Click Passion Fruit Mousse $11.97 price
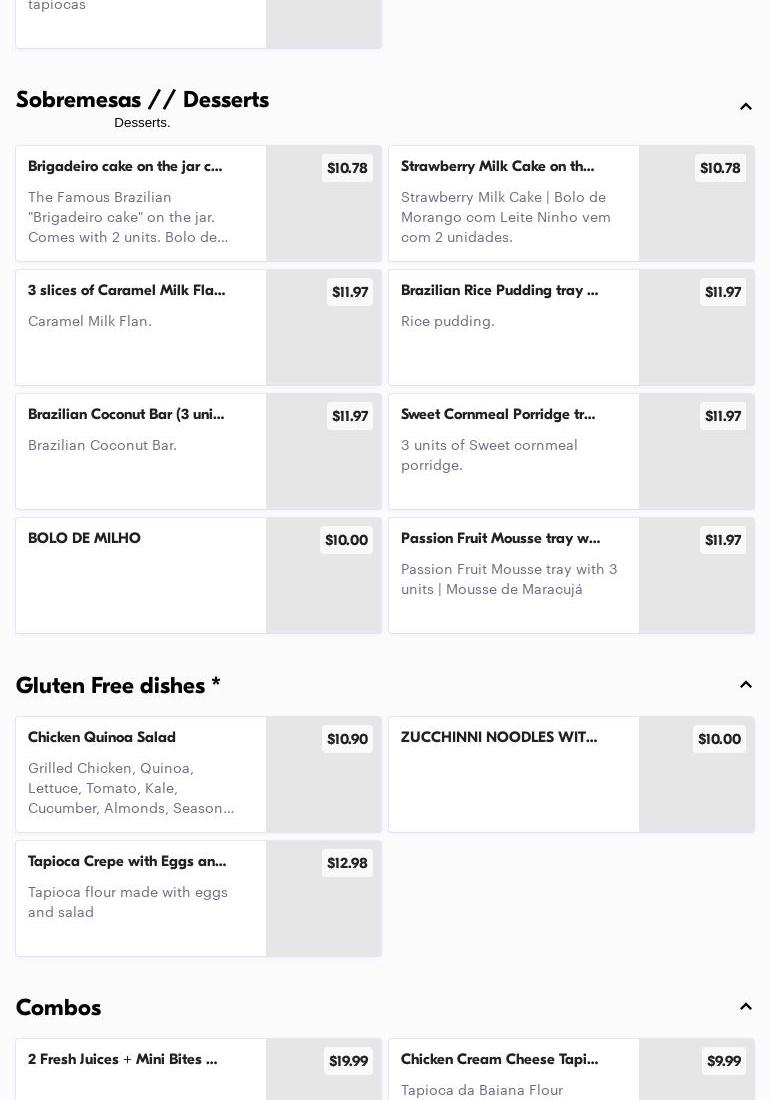Viewport: 770px width, 1100px height. 723,540
